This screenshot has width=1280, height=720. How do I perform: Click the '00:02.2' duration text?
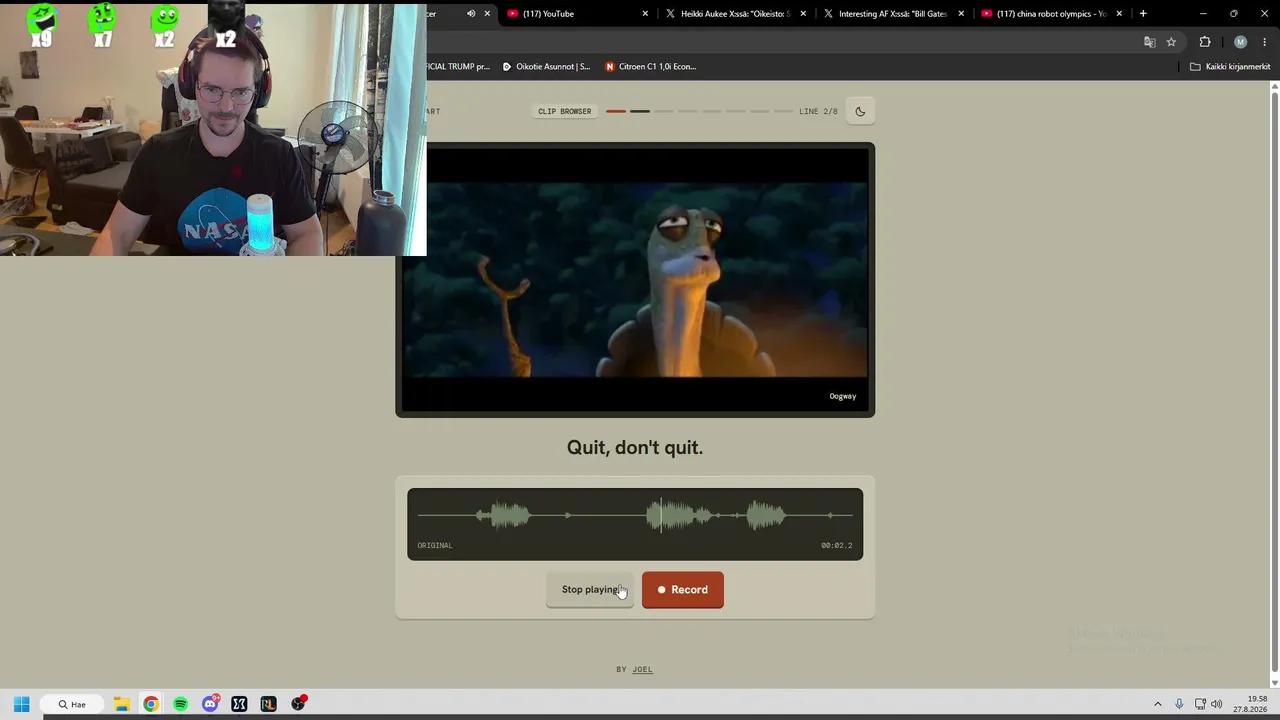click(x=837, y=545)
